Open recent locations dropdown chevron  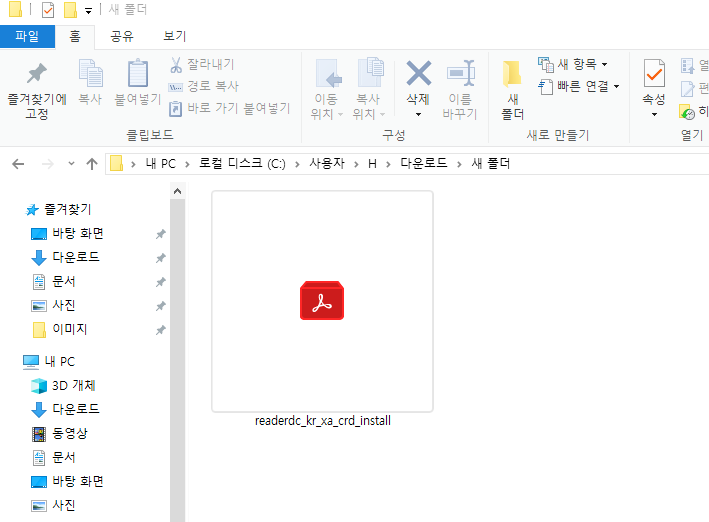click(x=71, y=164)
